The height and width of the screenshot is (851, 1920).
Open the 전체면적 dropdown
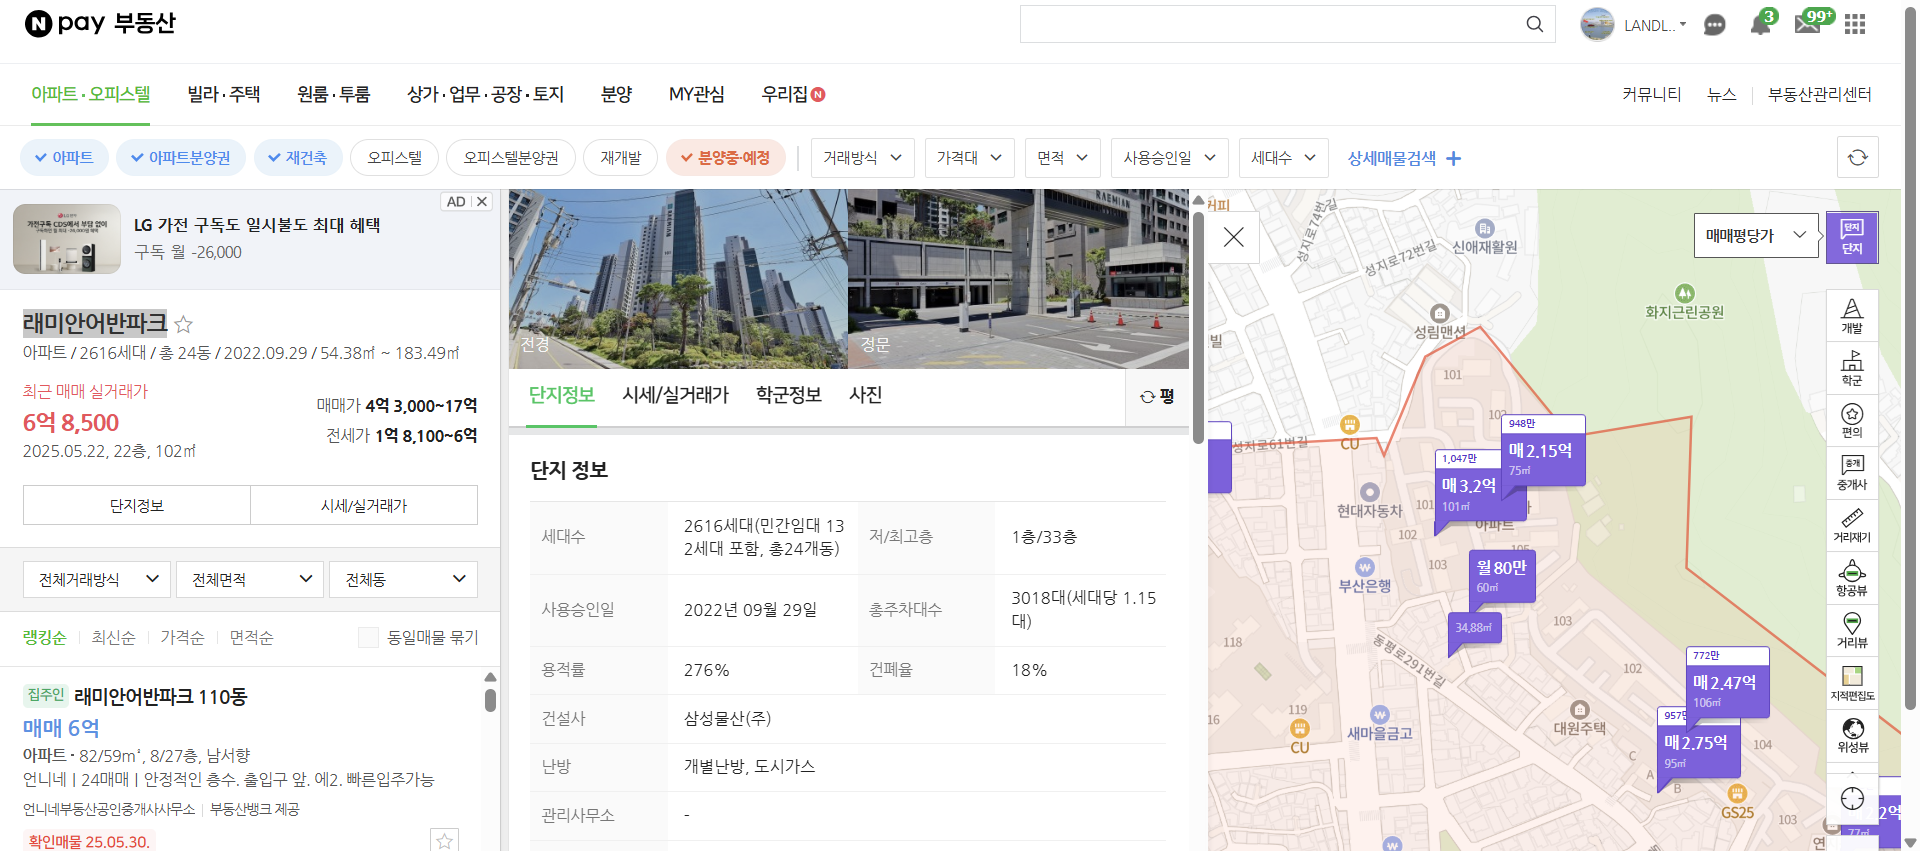(x=251, y=579)
